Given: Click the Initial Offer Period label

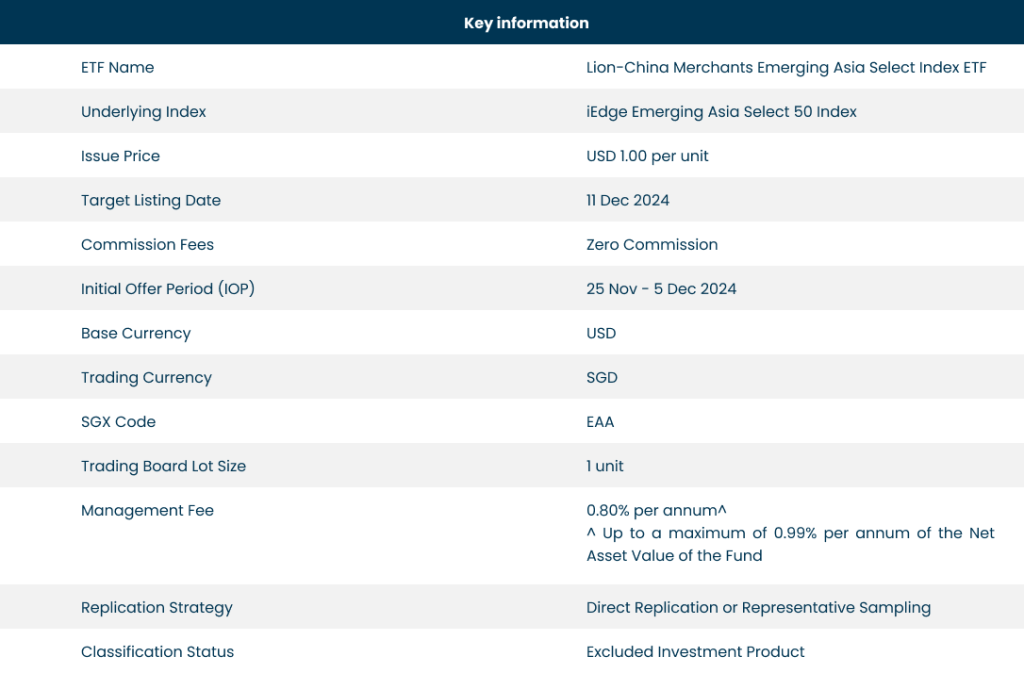Looking at the screenshot, I should point(168,288).
